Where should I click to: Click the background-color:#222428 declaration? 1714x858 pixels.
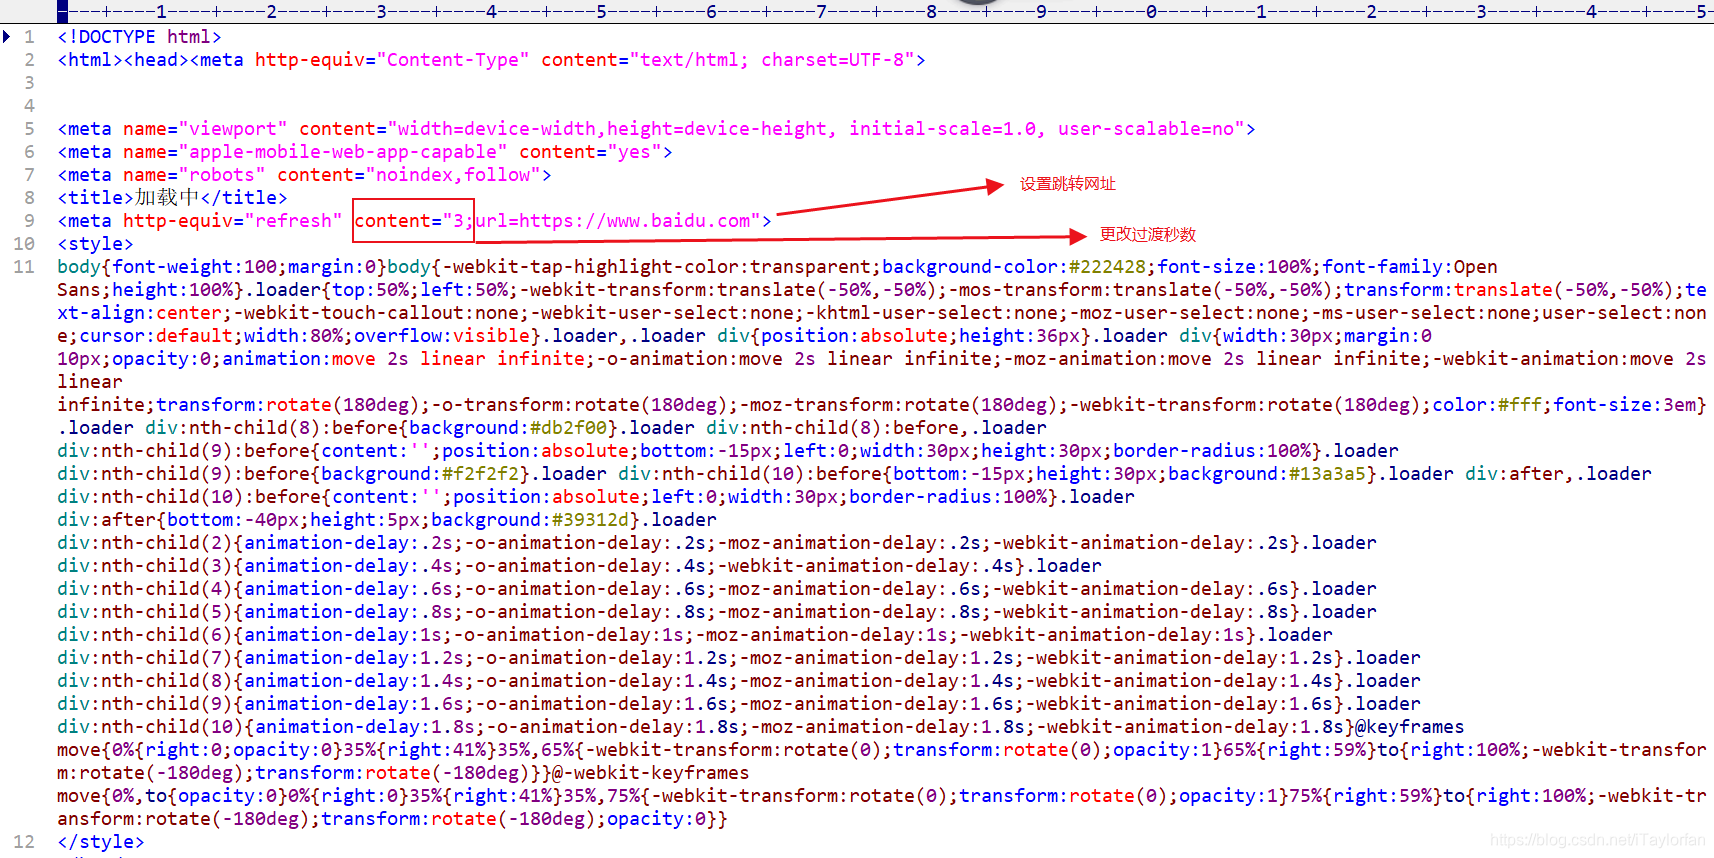[1014, 267]
